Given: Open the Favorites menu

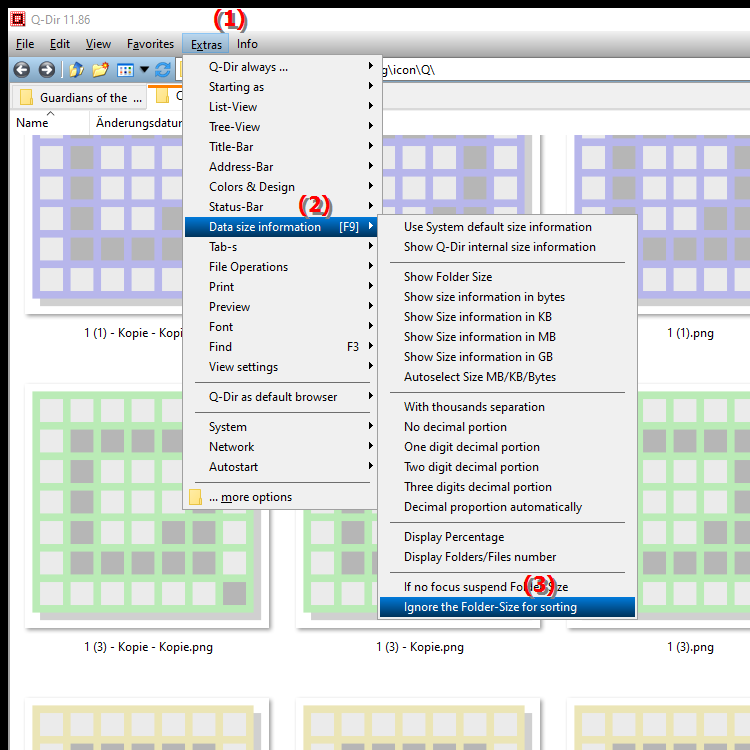Looking at the screenshot, I should tap(150, 44).
